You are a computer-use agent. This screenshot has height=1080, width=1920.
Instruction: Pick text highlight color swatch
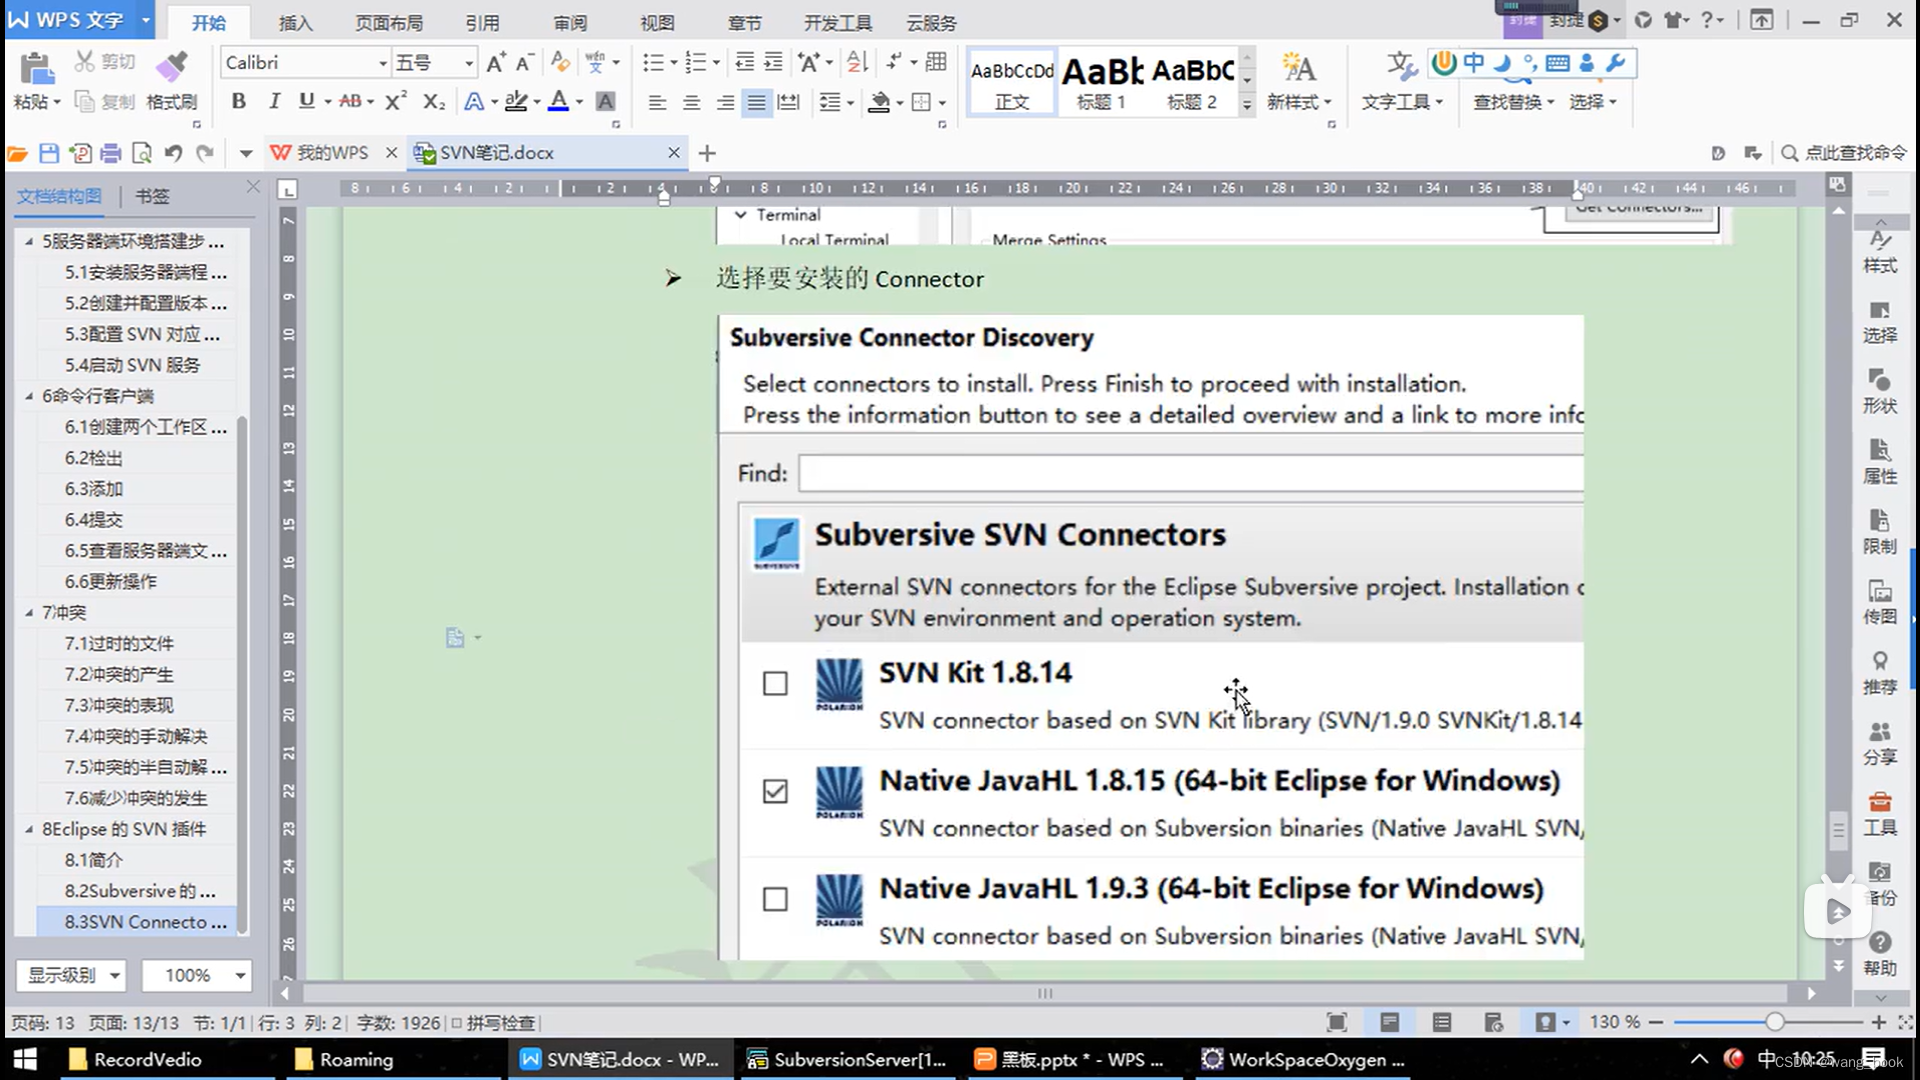515,101
